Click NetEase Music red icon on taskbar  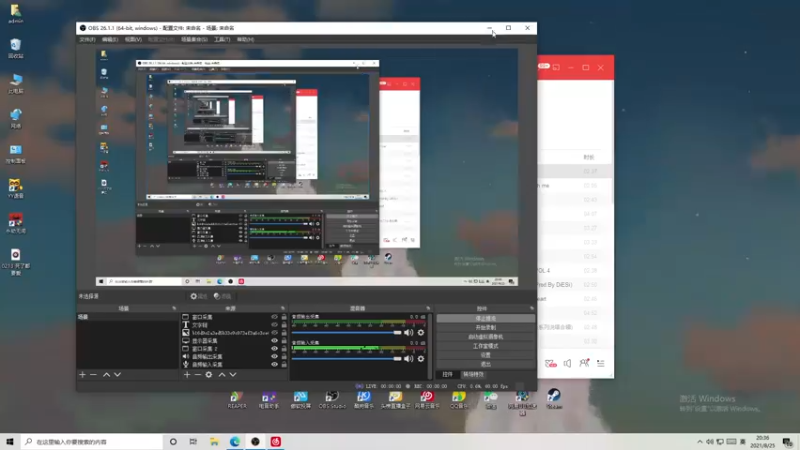point(276,441)
